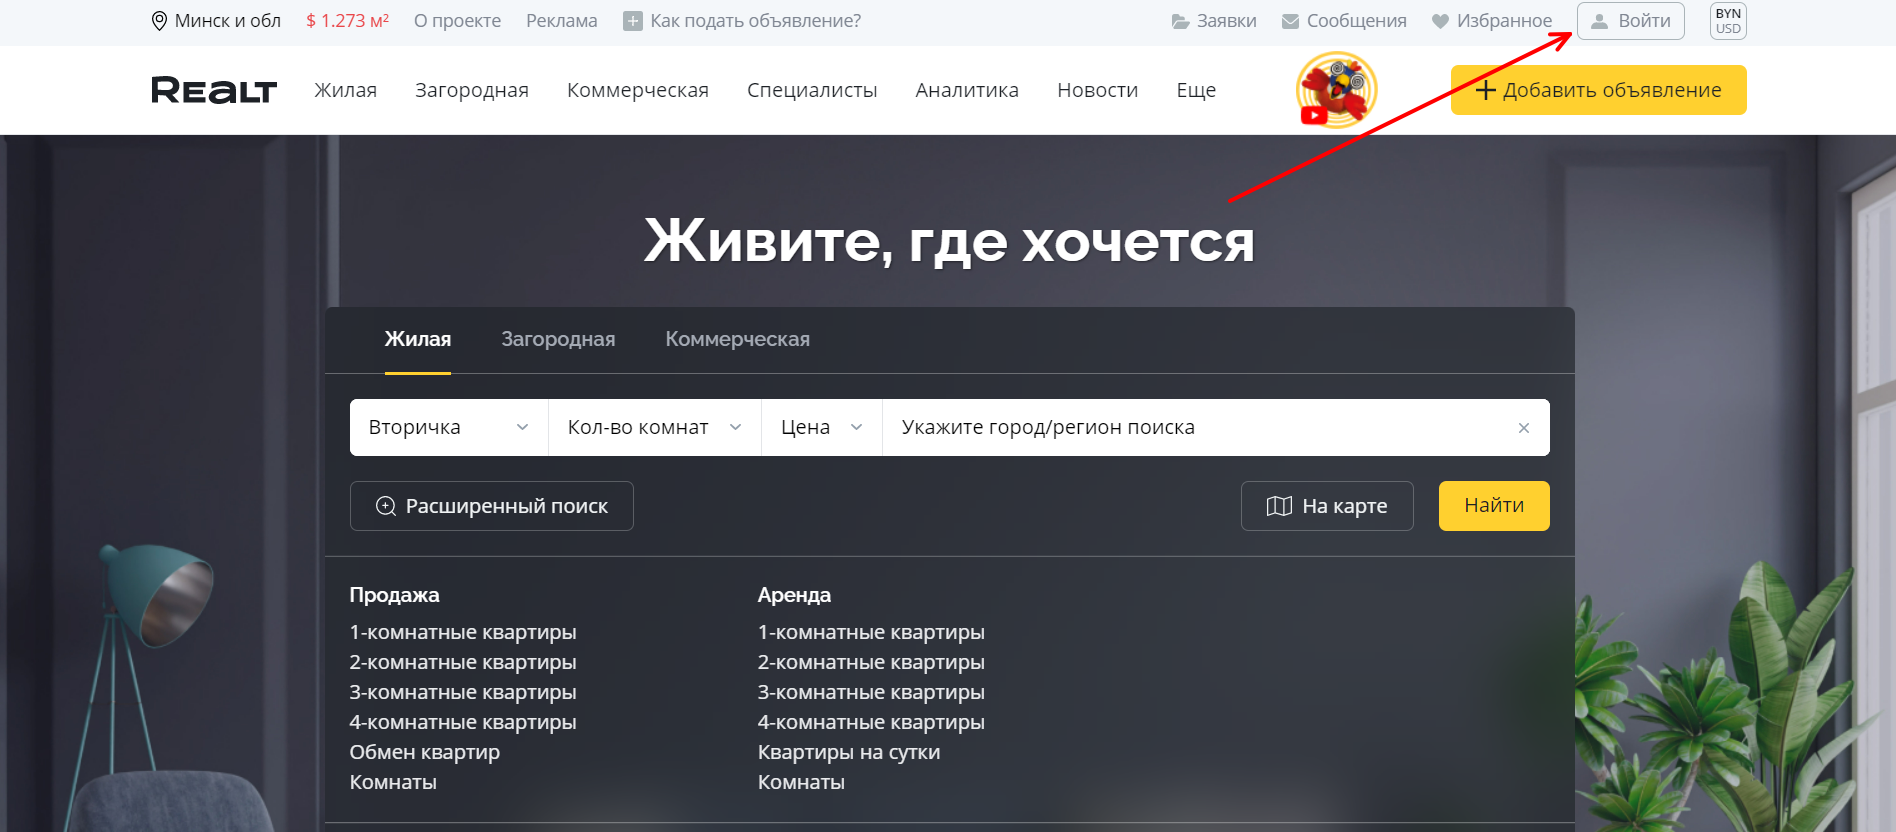Open Комнаты under Продажа

coord(393,782)
